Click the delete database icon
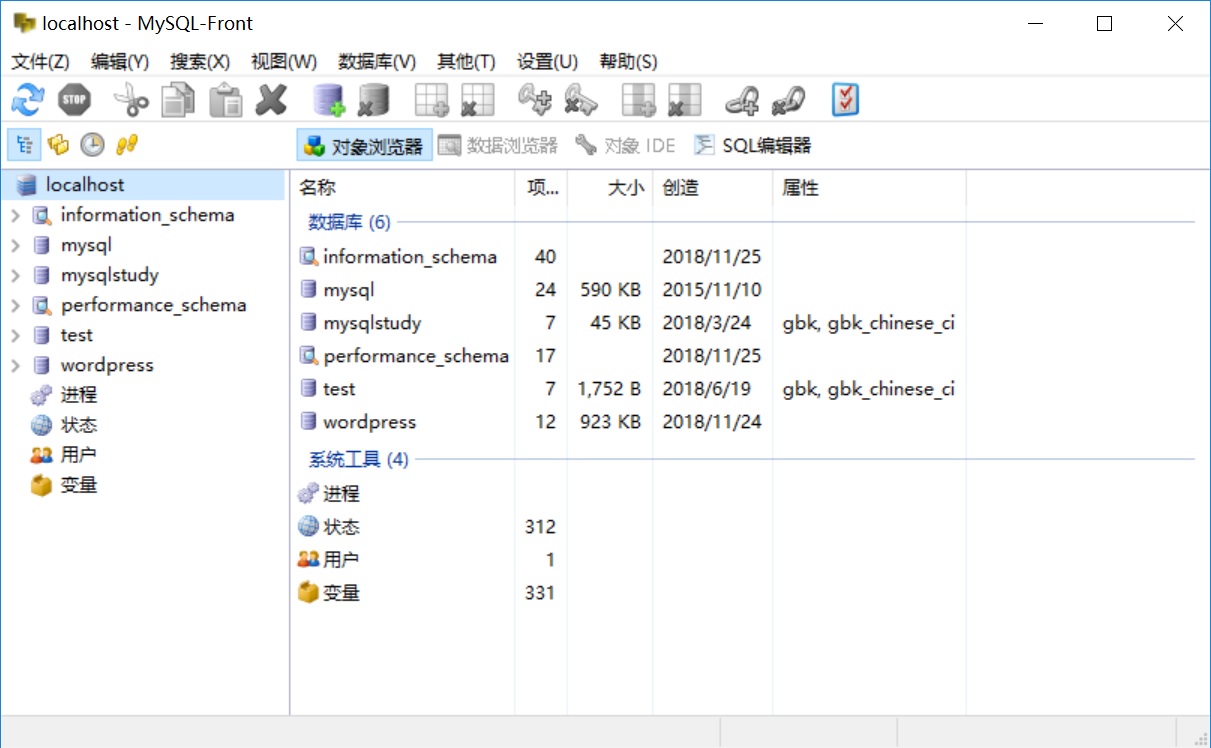Image resolution: width=1211 pixels, height=748 pixels. 373,100
